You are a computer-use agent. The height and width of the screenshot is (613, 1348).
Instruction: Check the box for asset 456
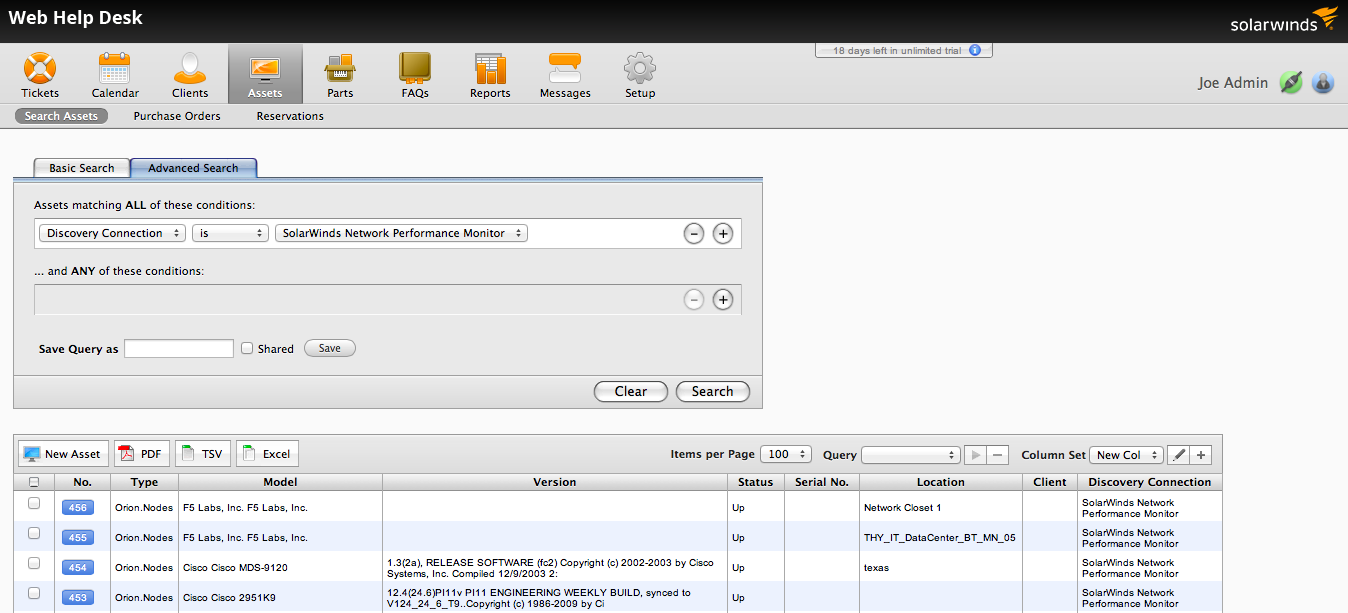34,503
